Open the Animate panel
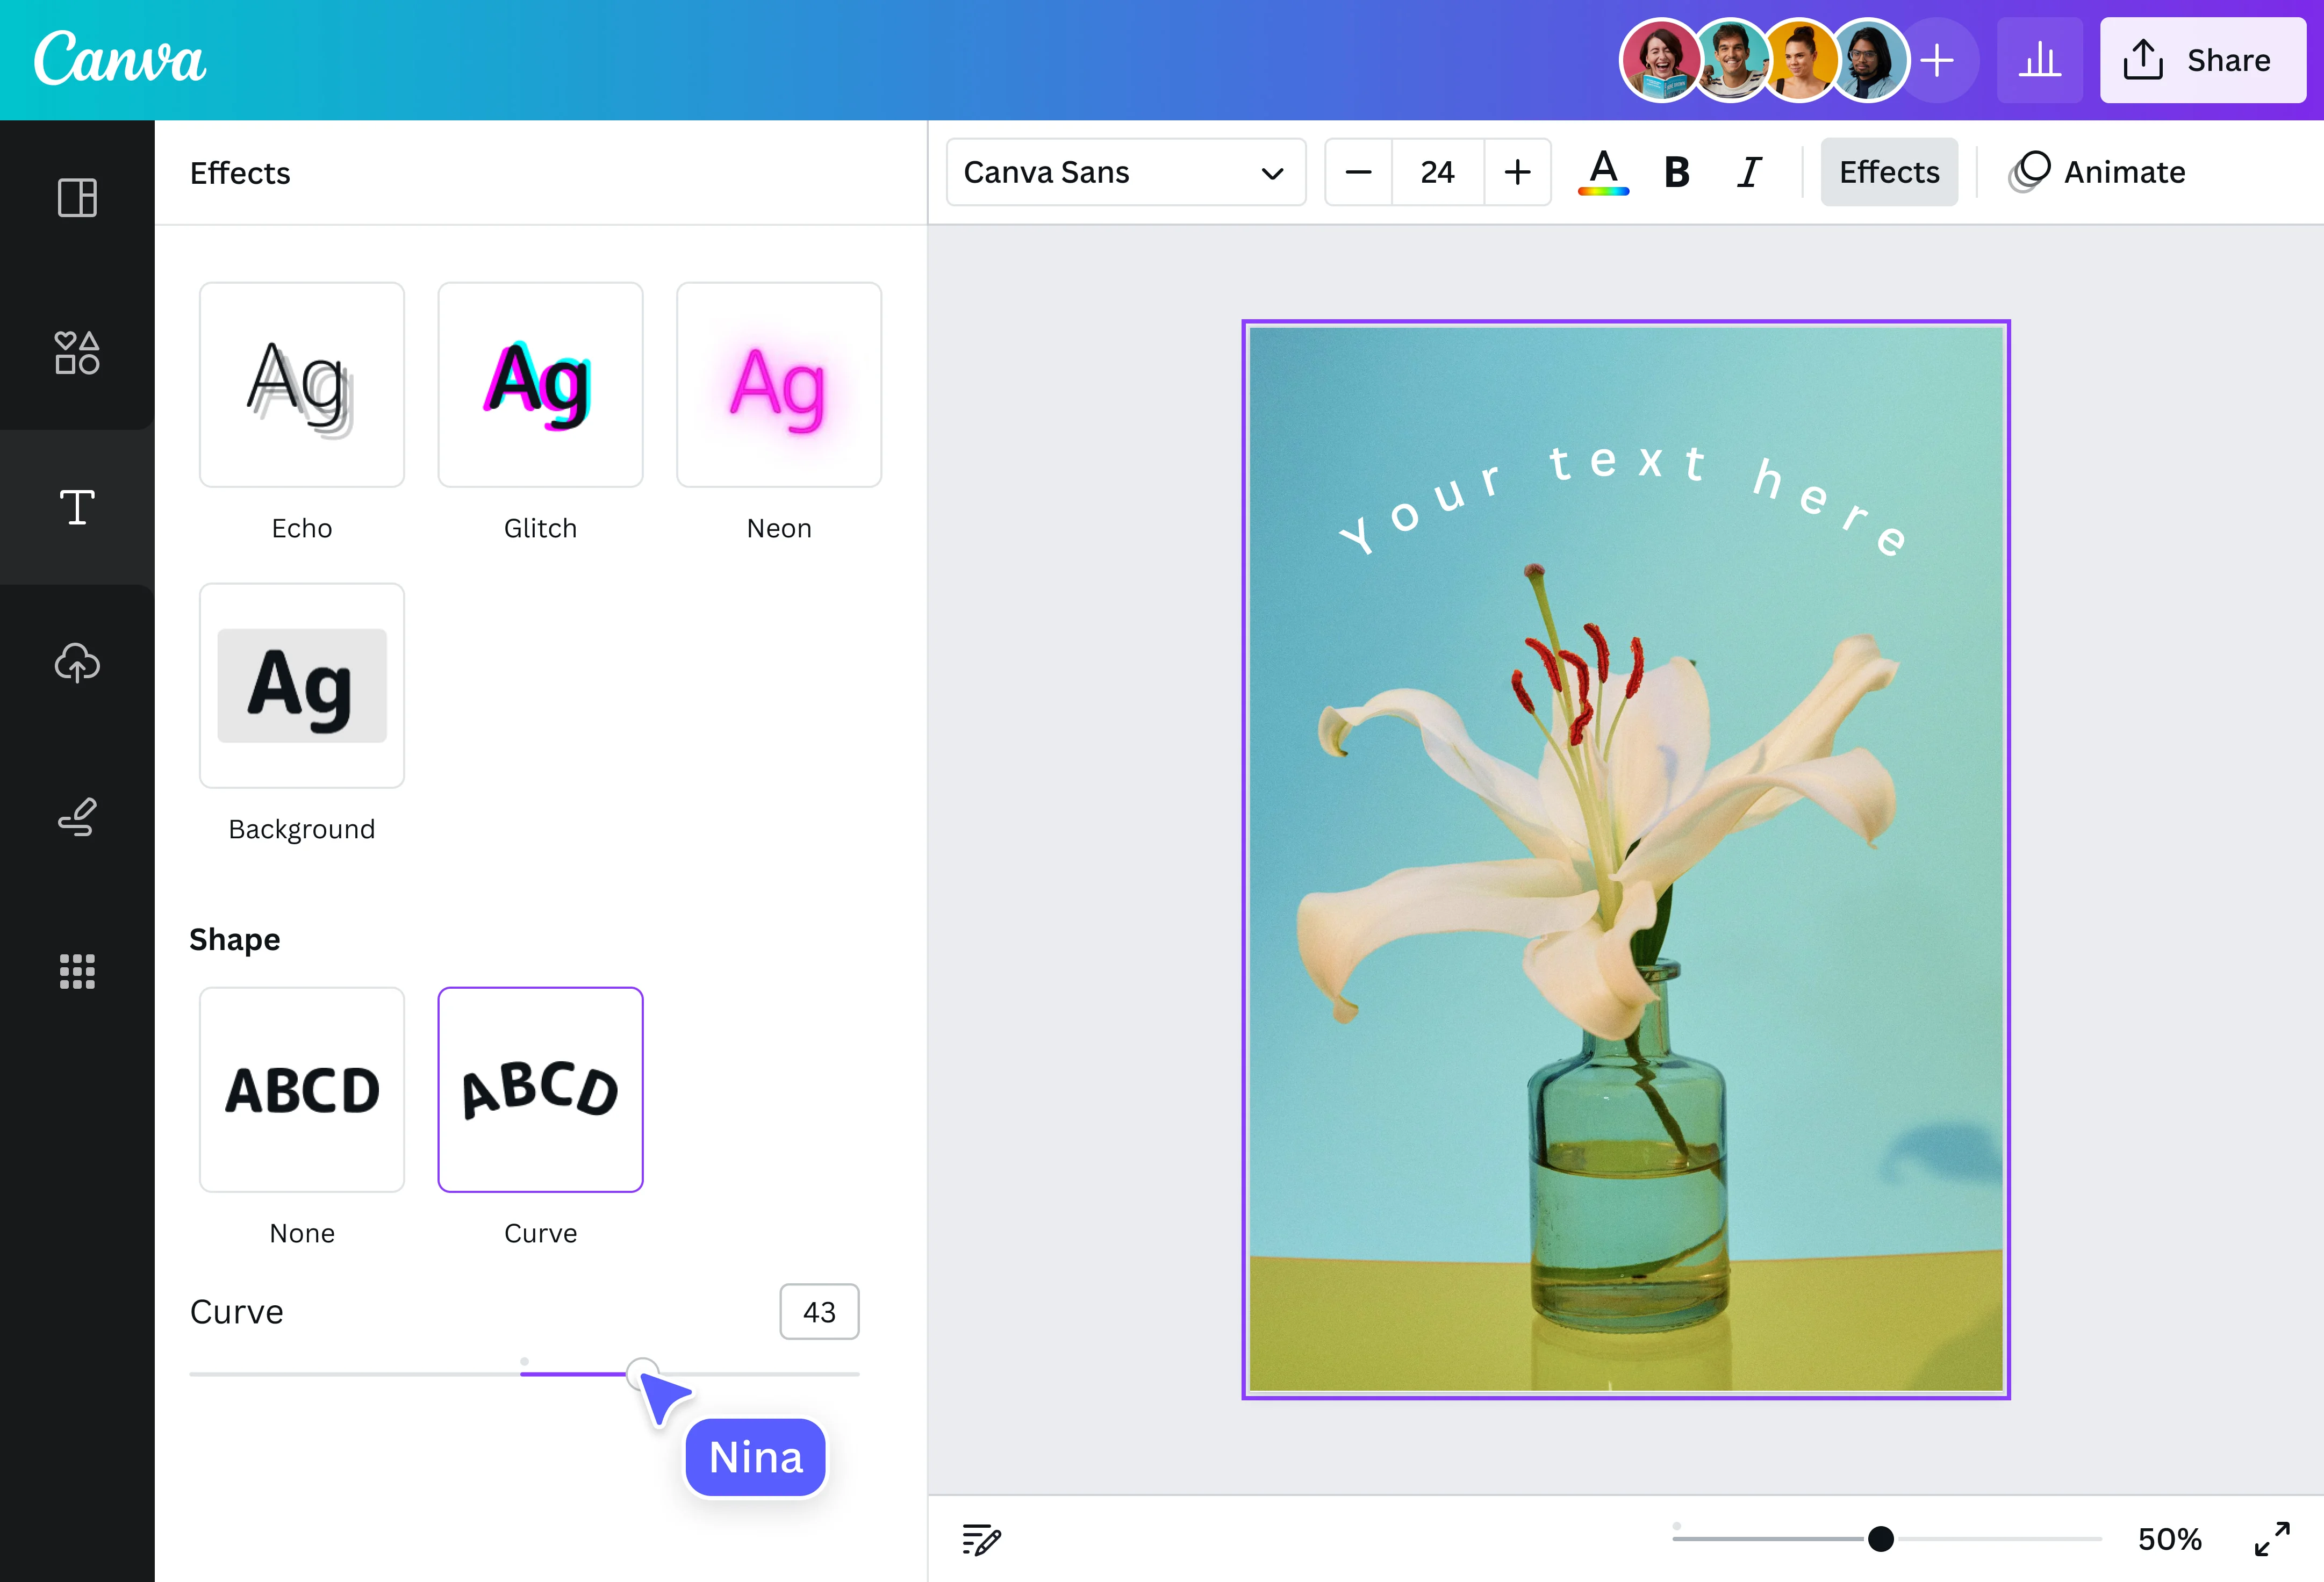 coord(2098,171)
